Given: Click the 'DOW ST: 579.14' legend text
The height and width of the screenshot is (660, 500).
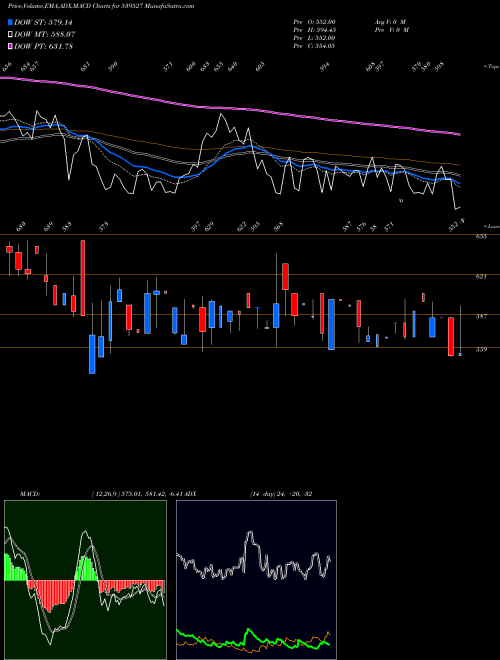Looking at the screenshot, I should pyautogui.click(x=43, y=22).
